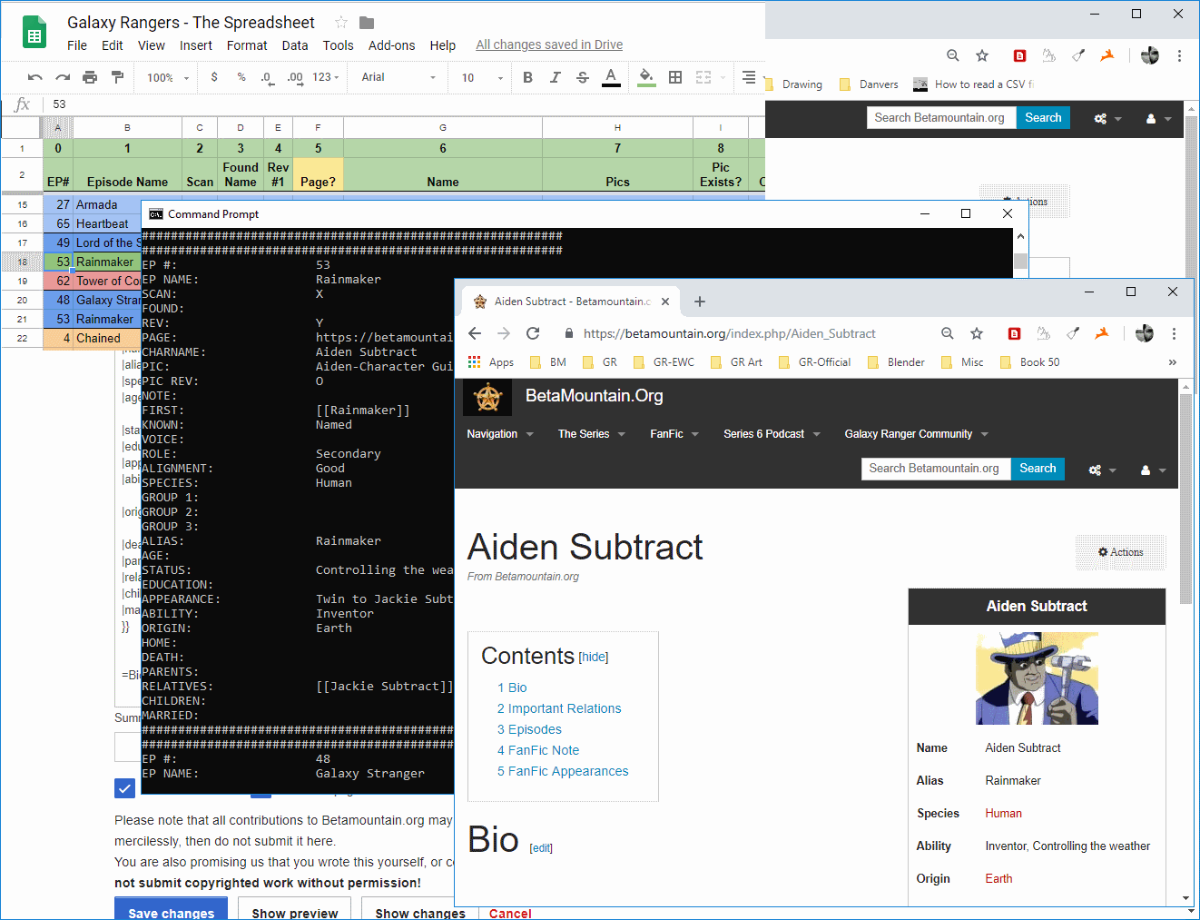
Task: Toggle the blue checkbox in the background edit page
Action: (x=125, y=788)
